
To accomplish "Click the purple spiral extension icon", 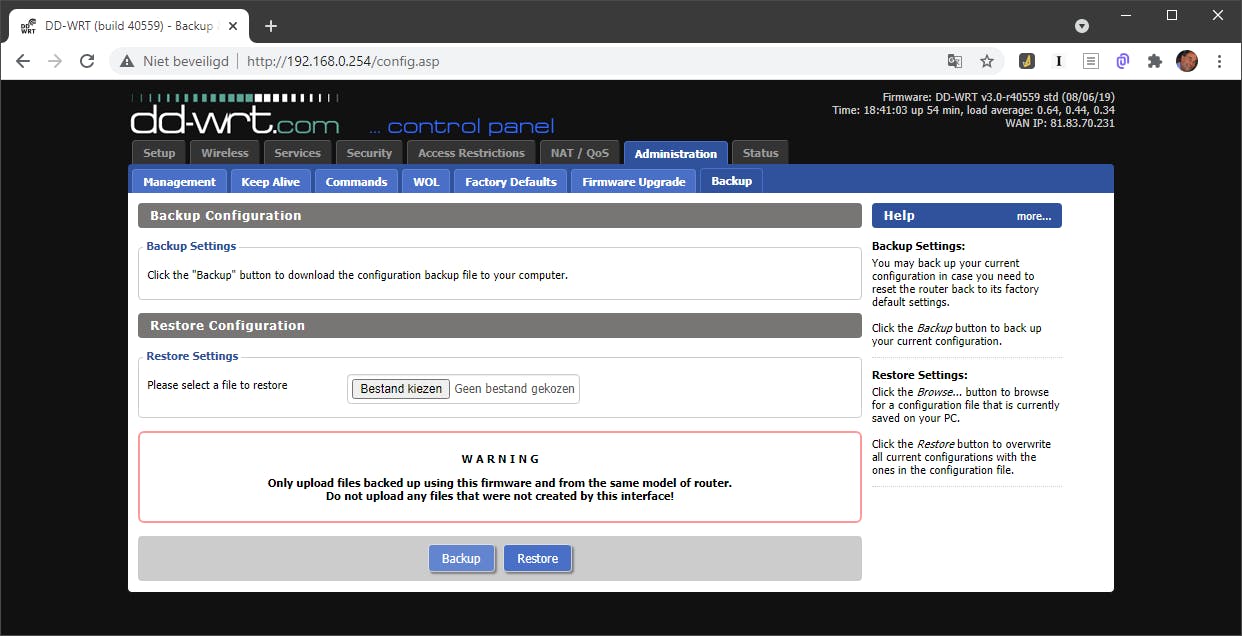I will (1123, 61).
